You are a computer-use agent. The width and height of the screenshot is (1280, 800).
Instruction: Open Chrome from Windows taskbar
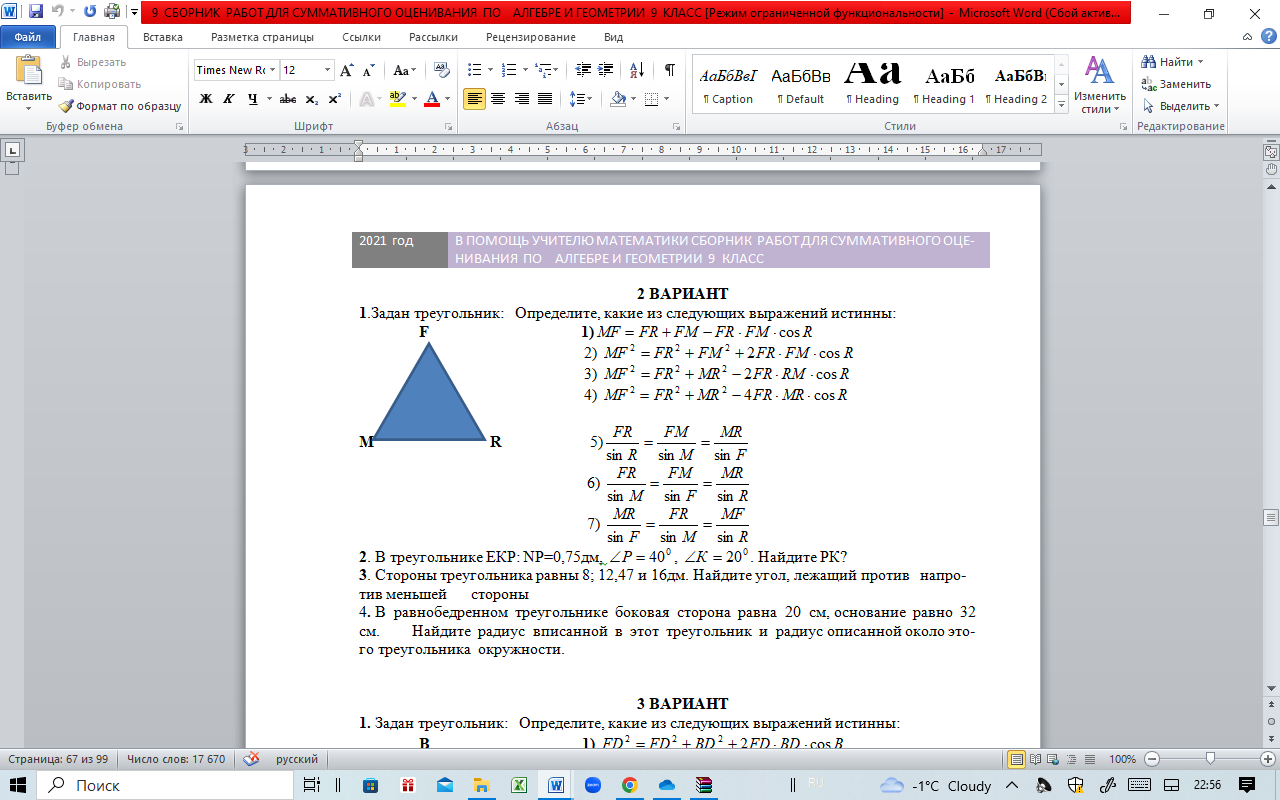click(x=629, y=785)
